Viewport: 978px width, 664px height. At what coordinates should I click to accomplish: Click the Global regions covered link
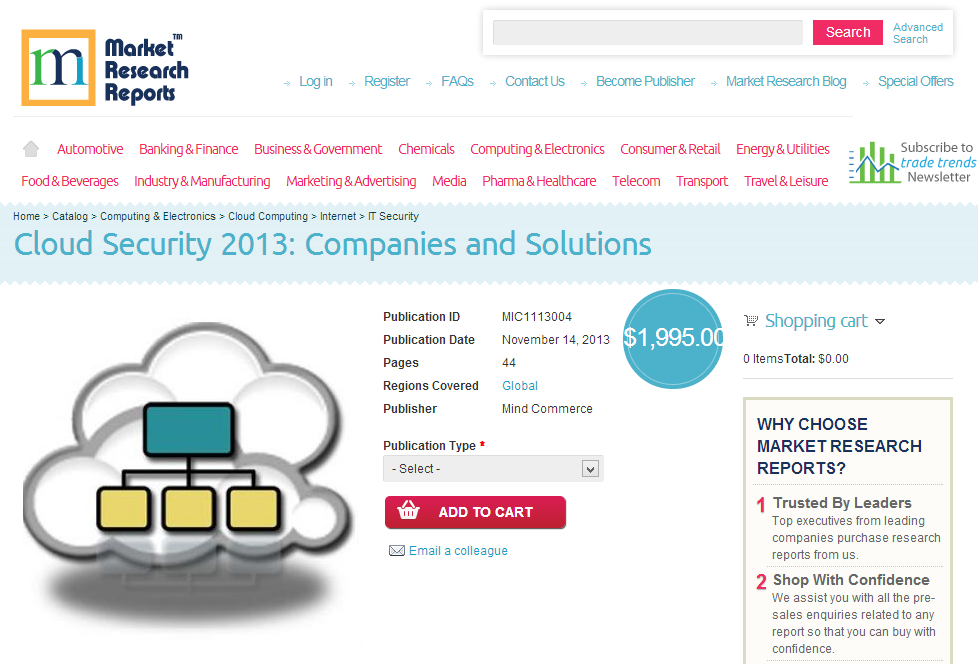pyautogui.click(x=519, y=385)
